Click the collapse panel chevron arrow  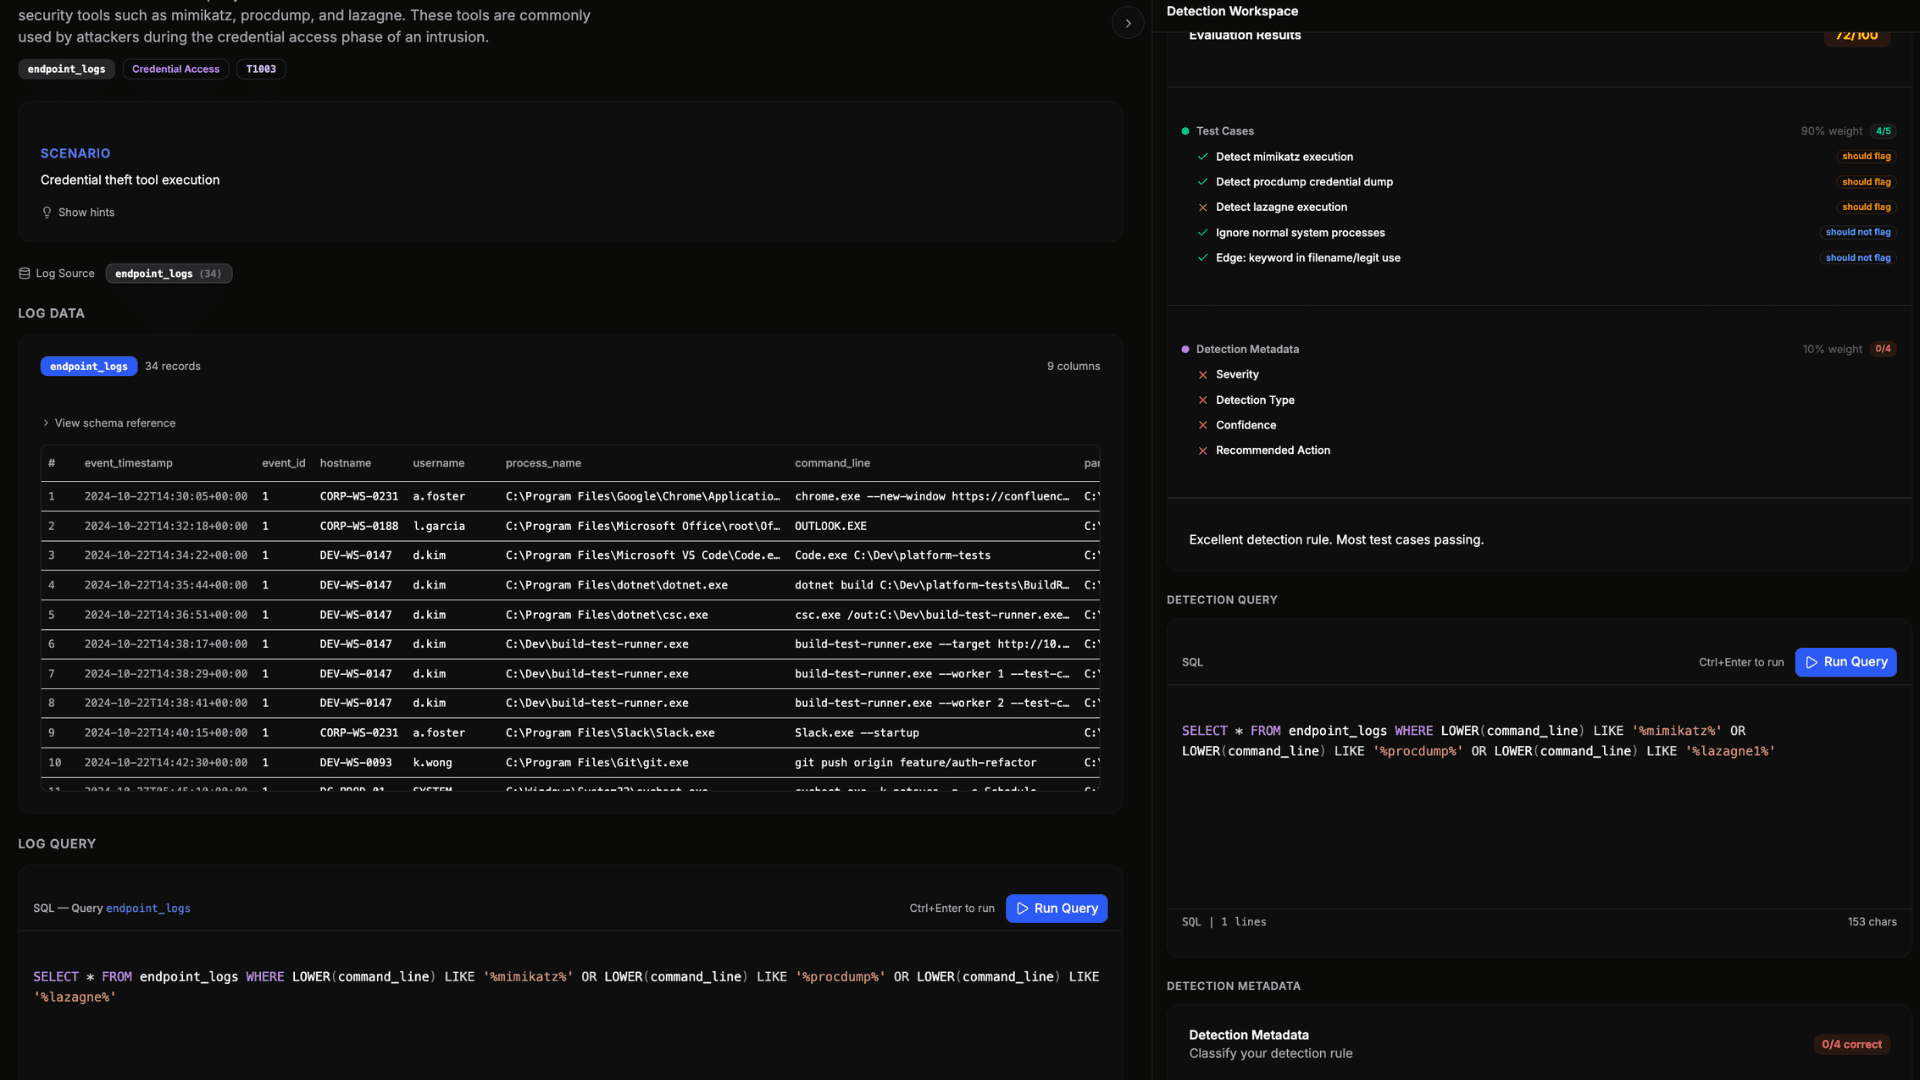coord(1128,23)
